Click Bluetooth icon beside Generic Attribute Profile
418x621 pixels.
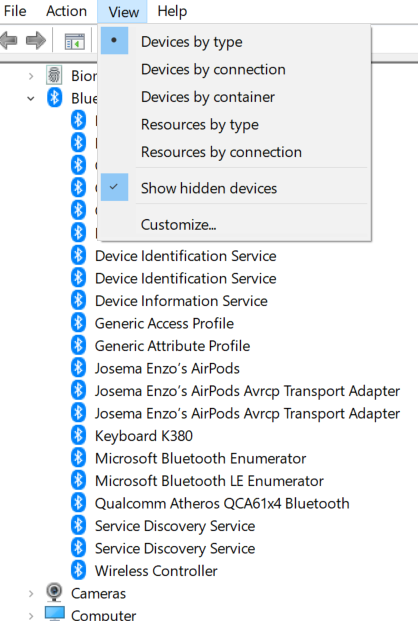pyautogui.click(x=78, y=345)
